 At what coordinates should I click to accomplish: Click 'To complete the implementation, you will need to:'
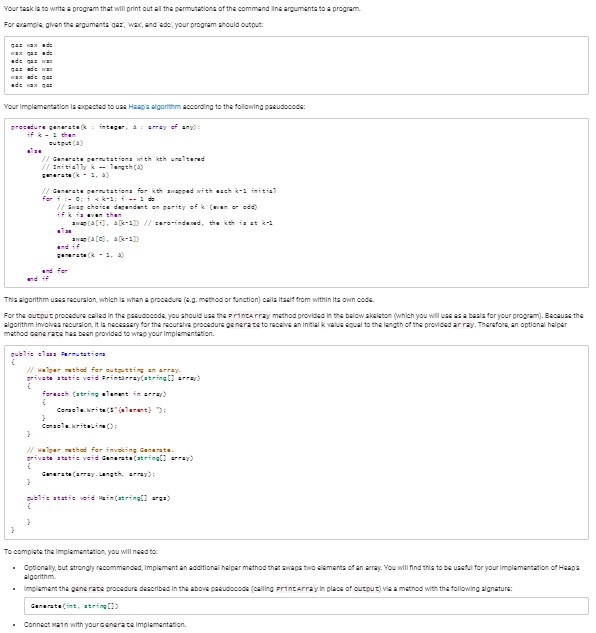pyautogui.click(x=81, y=552)
